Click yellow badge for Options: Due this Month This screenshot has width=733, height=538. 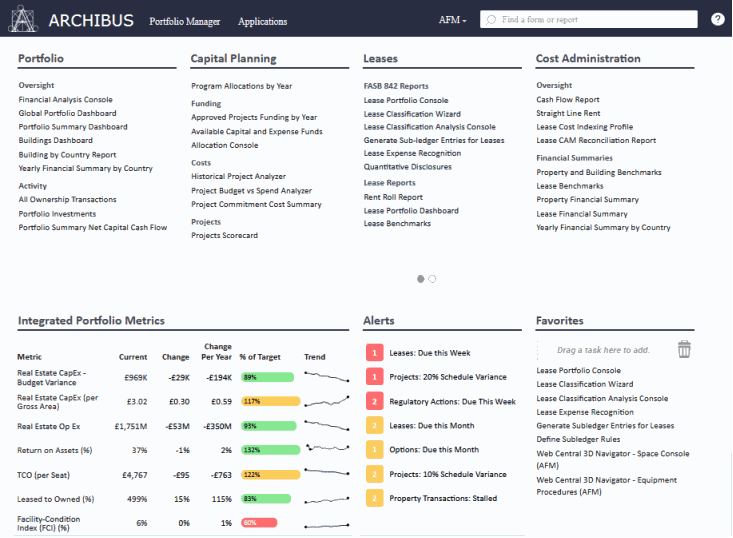tap(374, 450)
